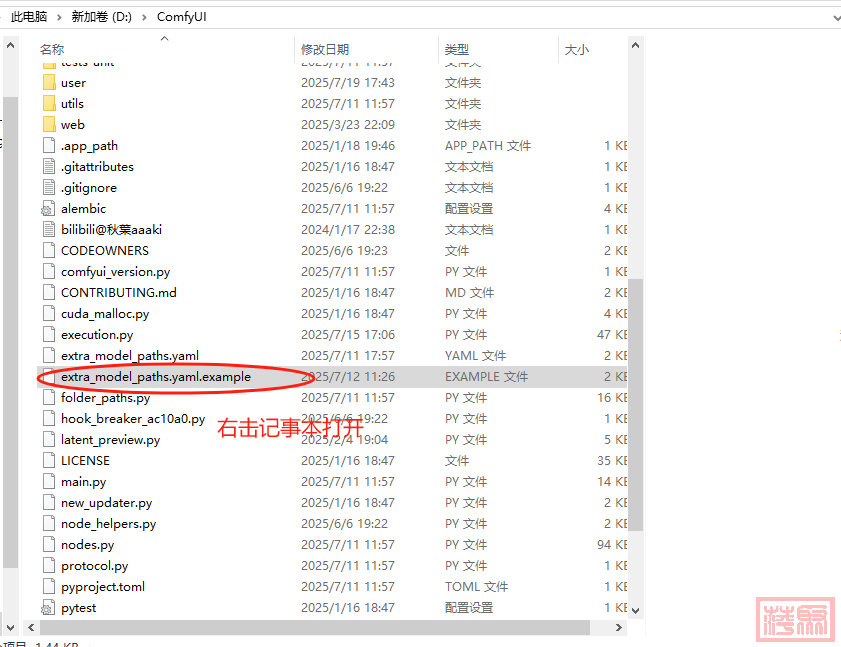Viewport: 841px width, 647px height.
Task: Click the horizontal scrollbar right arrow
Action: 621,628
